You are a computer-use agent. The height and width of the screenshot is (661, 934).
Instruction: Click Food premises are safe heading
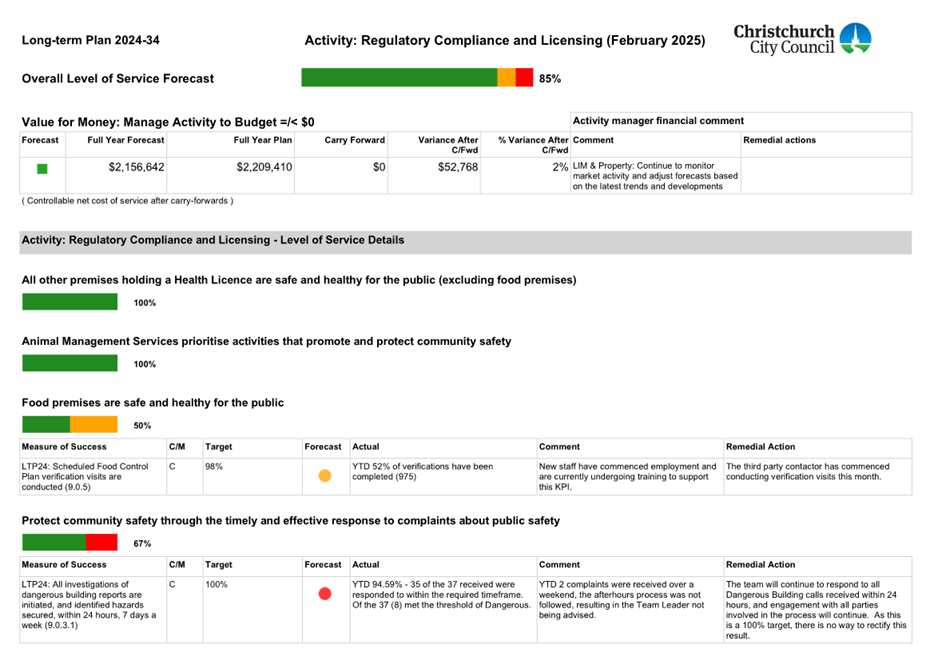[x=152, y=403]
